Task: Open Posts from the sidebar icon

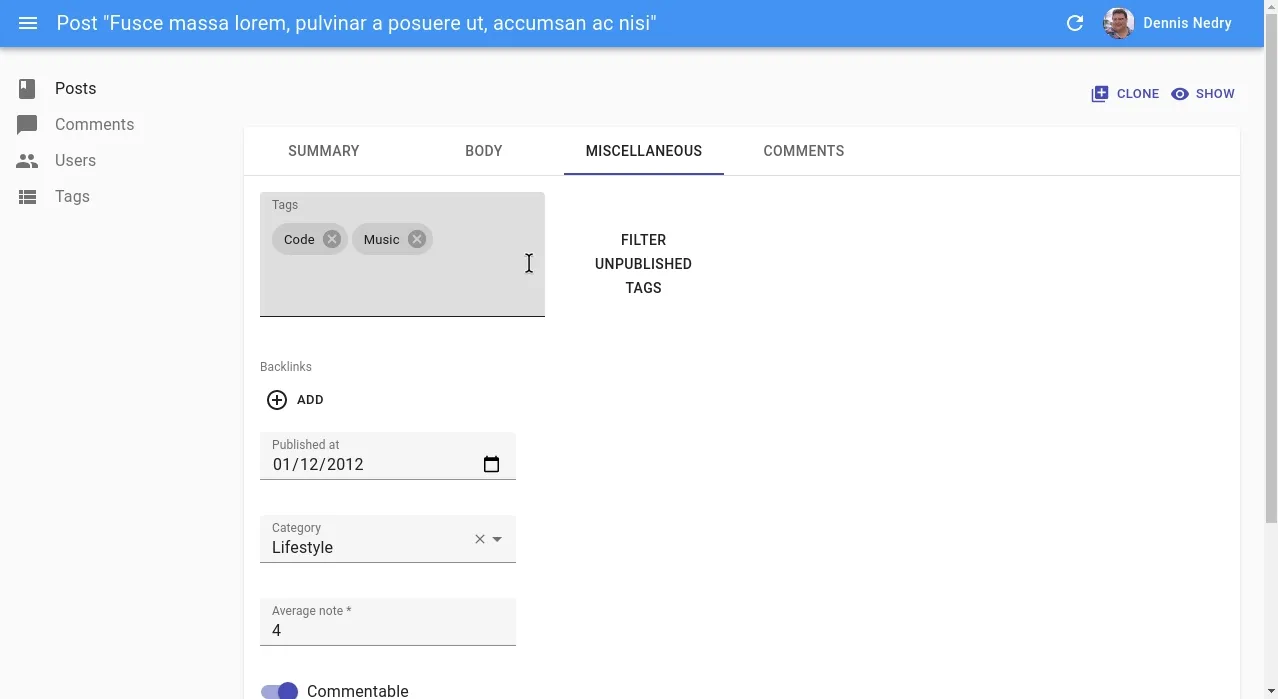Action: [27, 88]
